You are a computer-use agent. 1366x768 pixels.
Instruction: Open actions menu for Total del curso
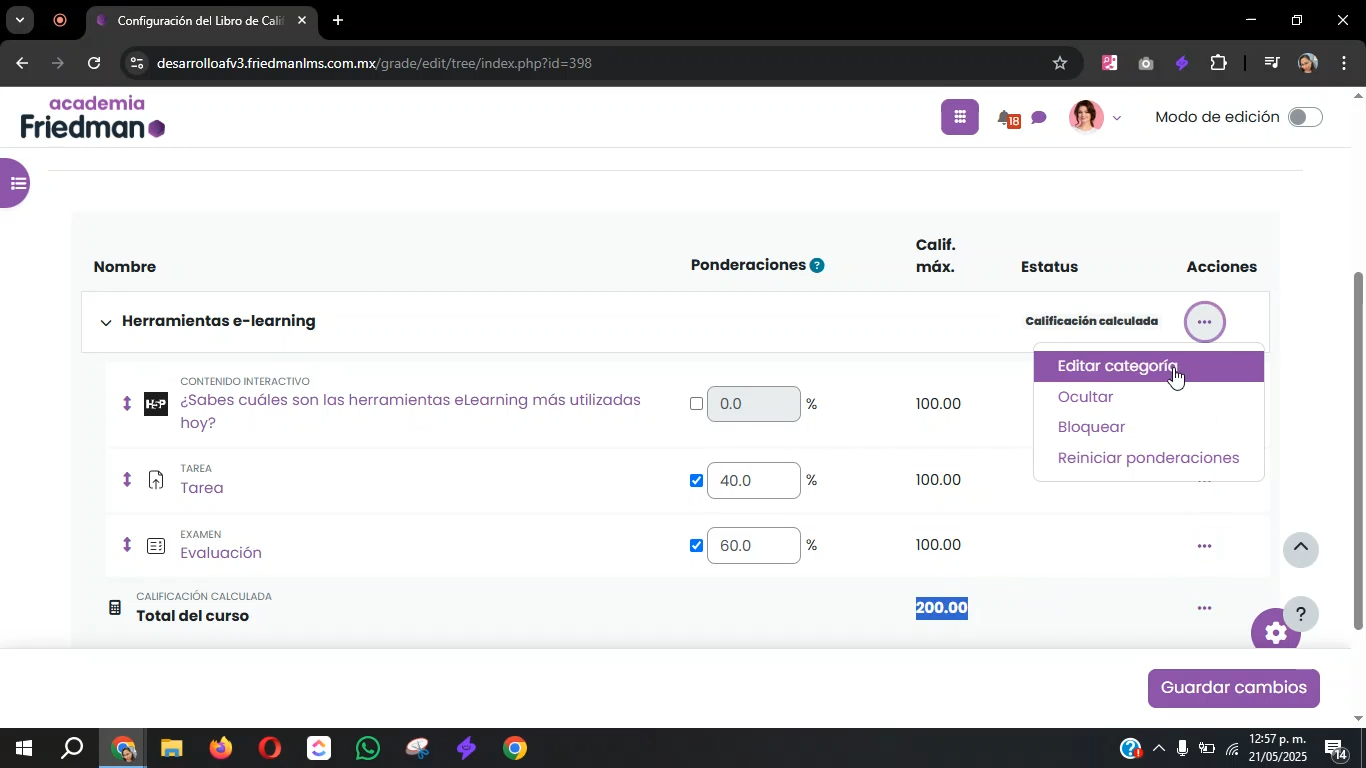pyautogui.click(x=1205, y=608)
